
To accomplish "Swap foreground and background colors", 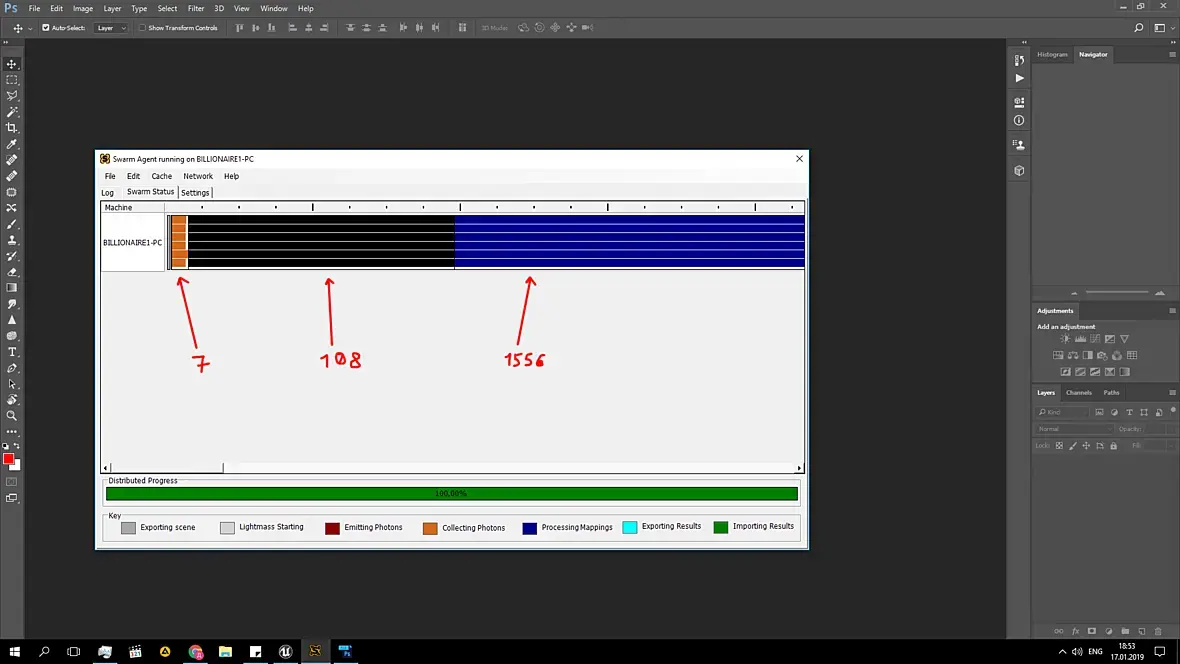I will pyautogui.click(x=17, y=446).
